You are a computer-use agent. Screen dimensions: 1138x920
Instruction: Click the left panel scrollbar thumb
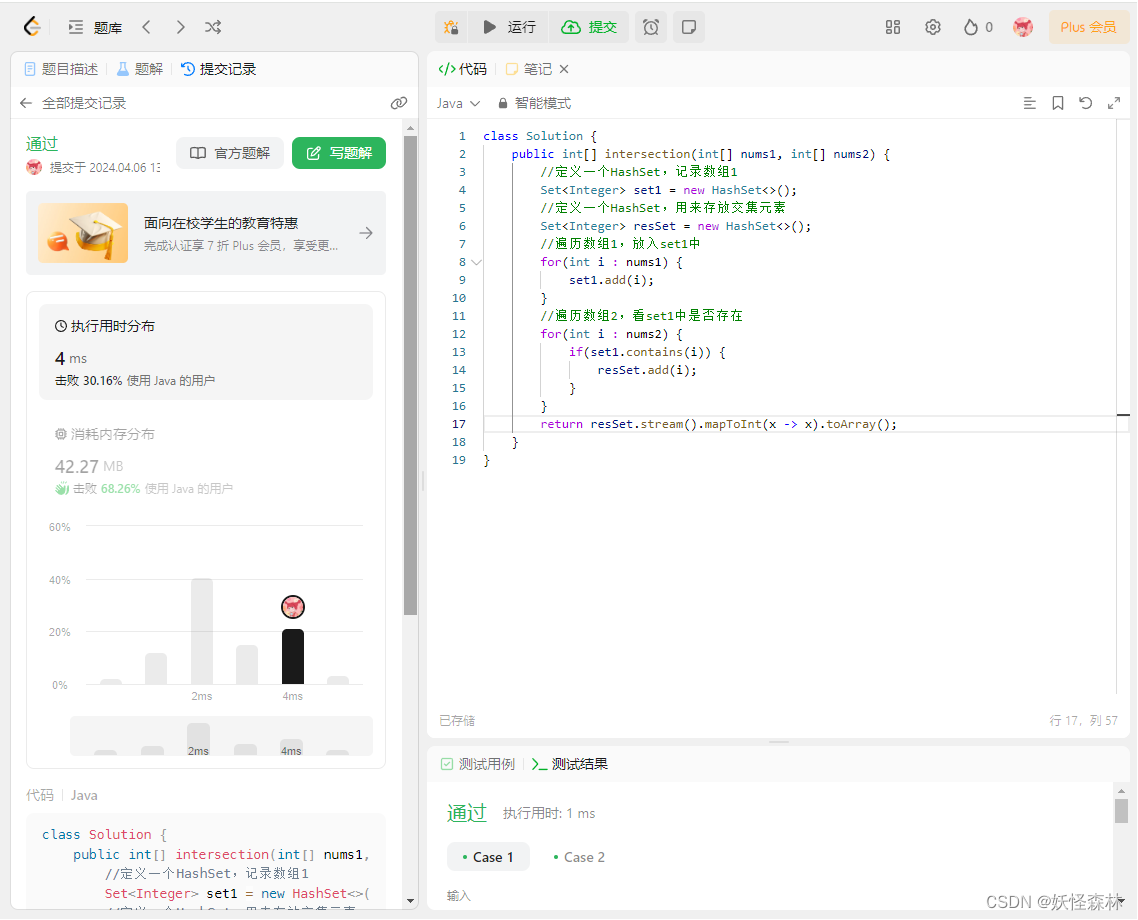point(410,375)
